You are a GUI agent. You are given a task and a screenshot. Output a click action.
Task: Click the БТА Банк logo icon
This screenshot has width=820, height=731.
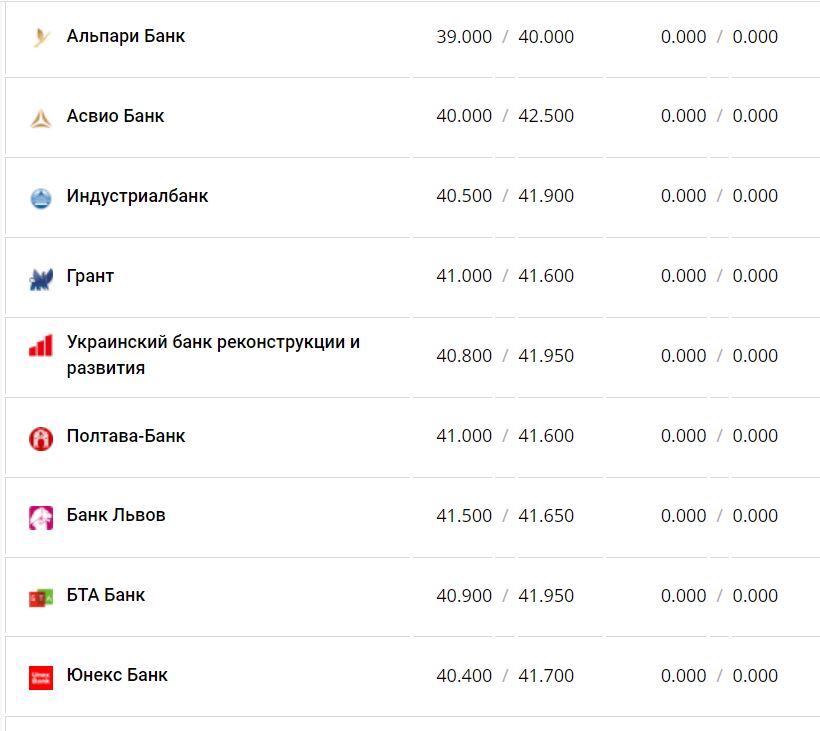(40, 597)
